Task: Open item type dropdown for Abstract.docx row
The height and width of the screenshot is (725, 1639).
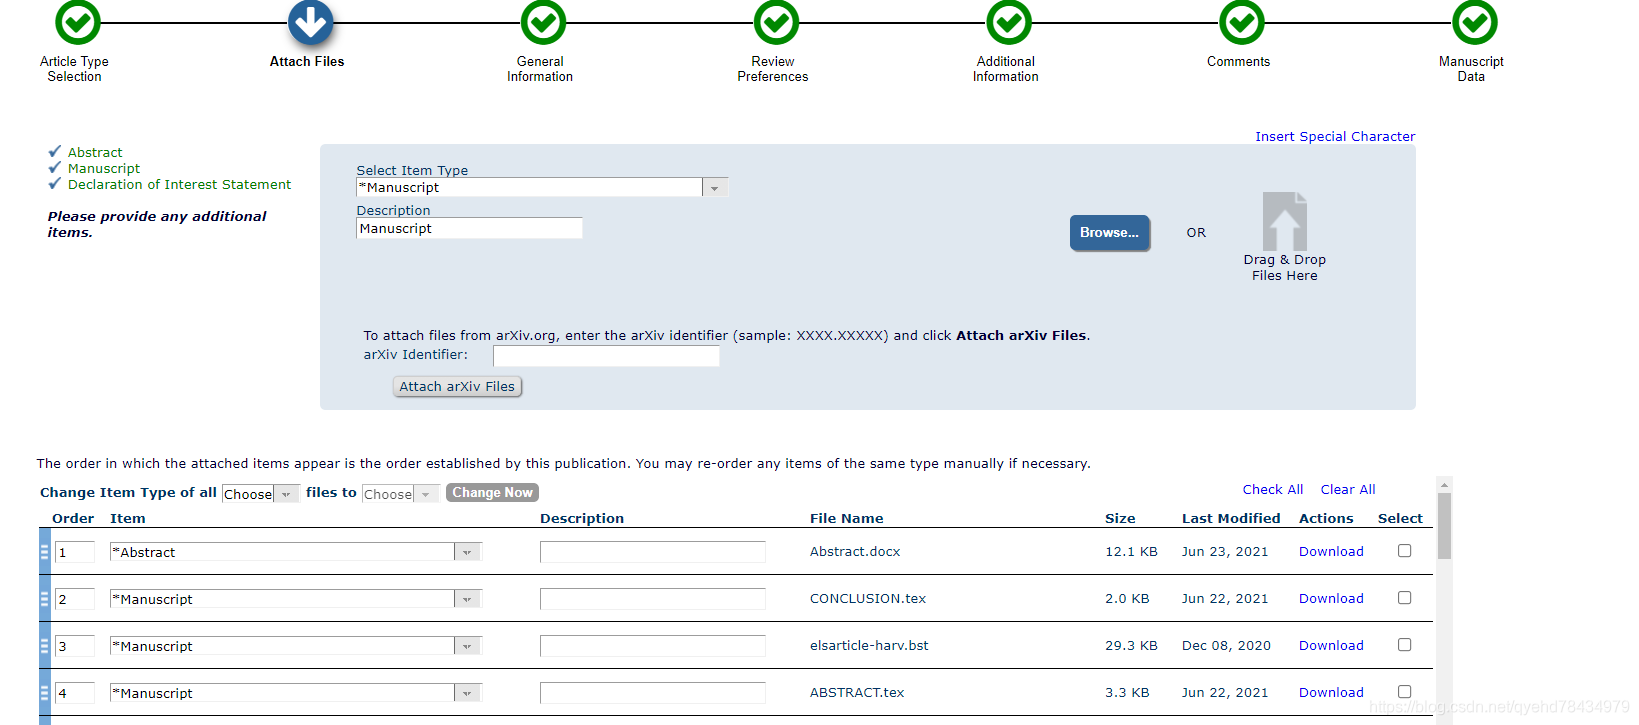Action: (296, 552)
